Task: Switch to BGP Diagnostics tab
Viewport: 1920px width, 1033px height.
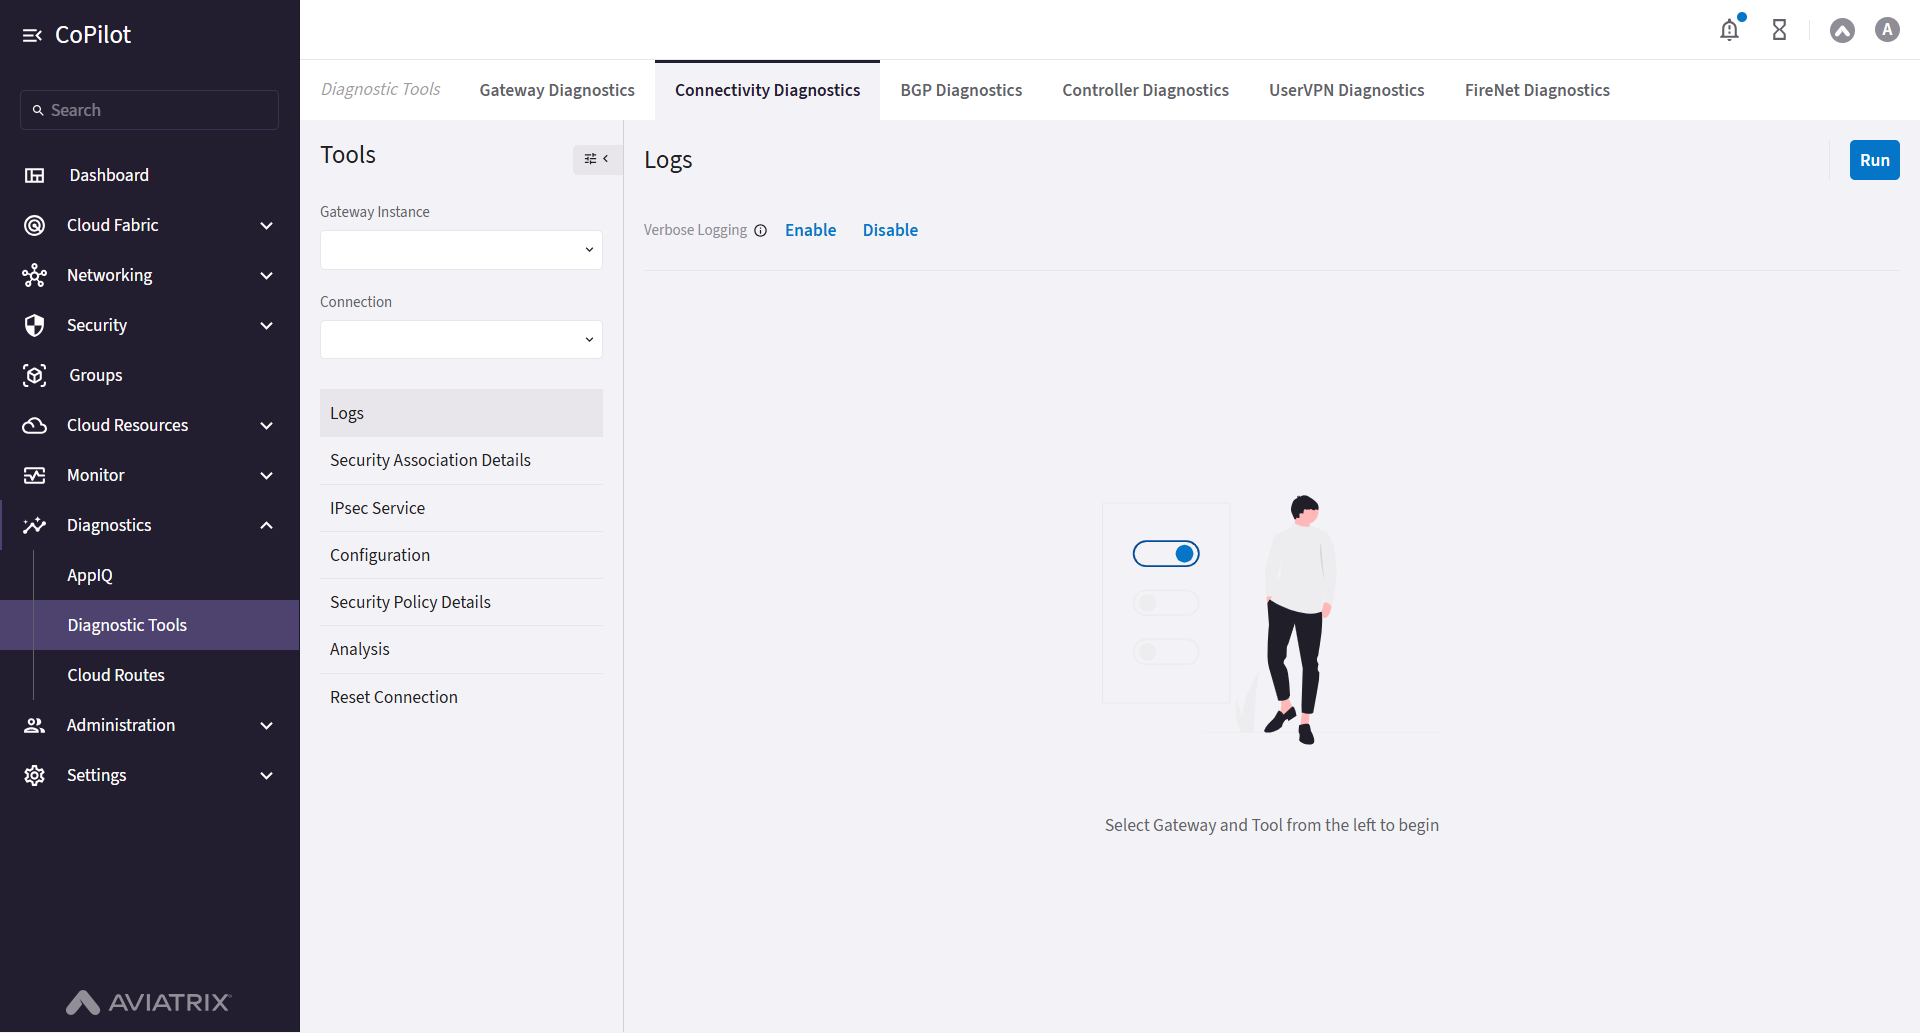Action: coord(961,90)
